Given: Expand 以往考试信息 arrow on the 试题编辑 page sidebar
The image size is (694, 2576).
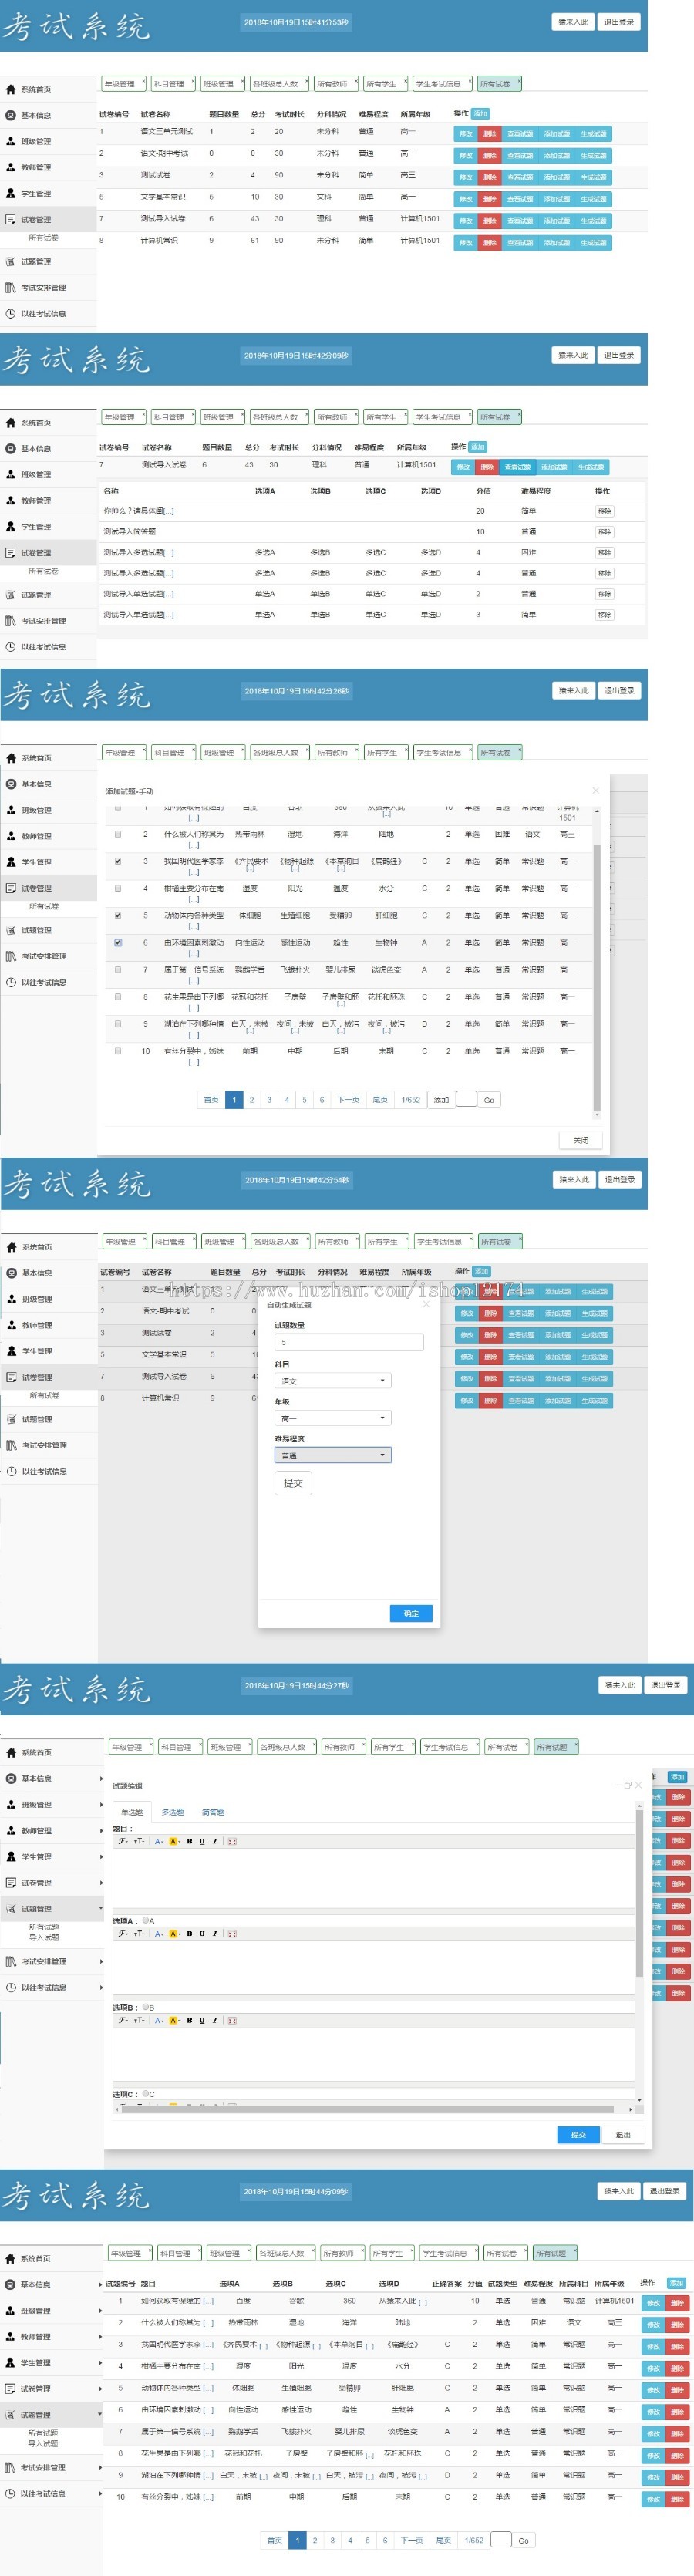Looking at the screenshot, I should pyautogui.click(x=101, y=1987).
